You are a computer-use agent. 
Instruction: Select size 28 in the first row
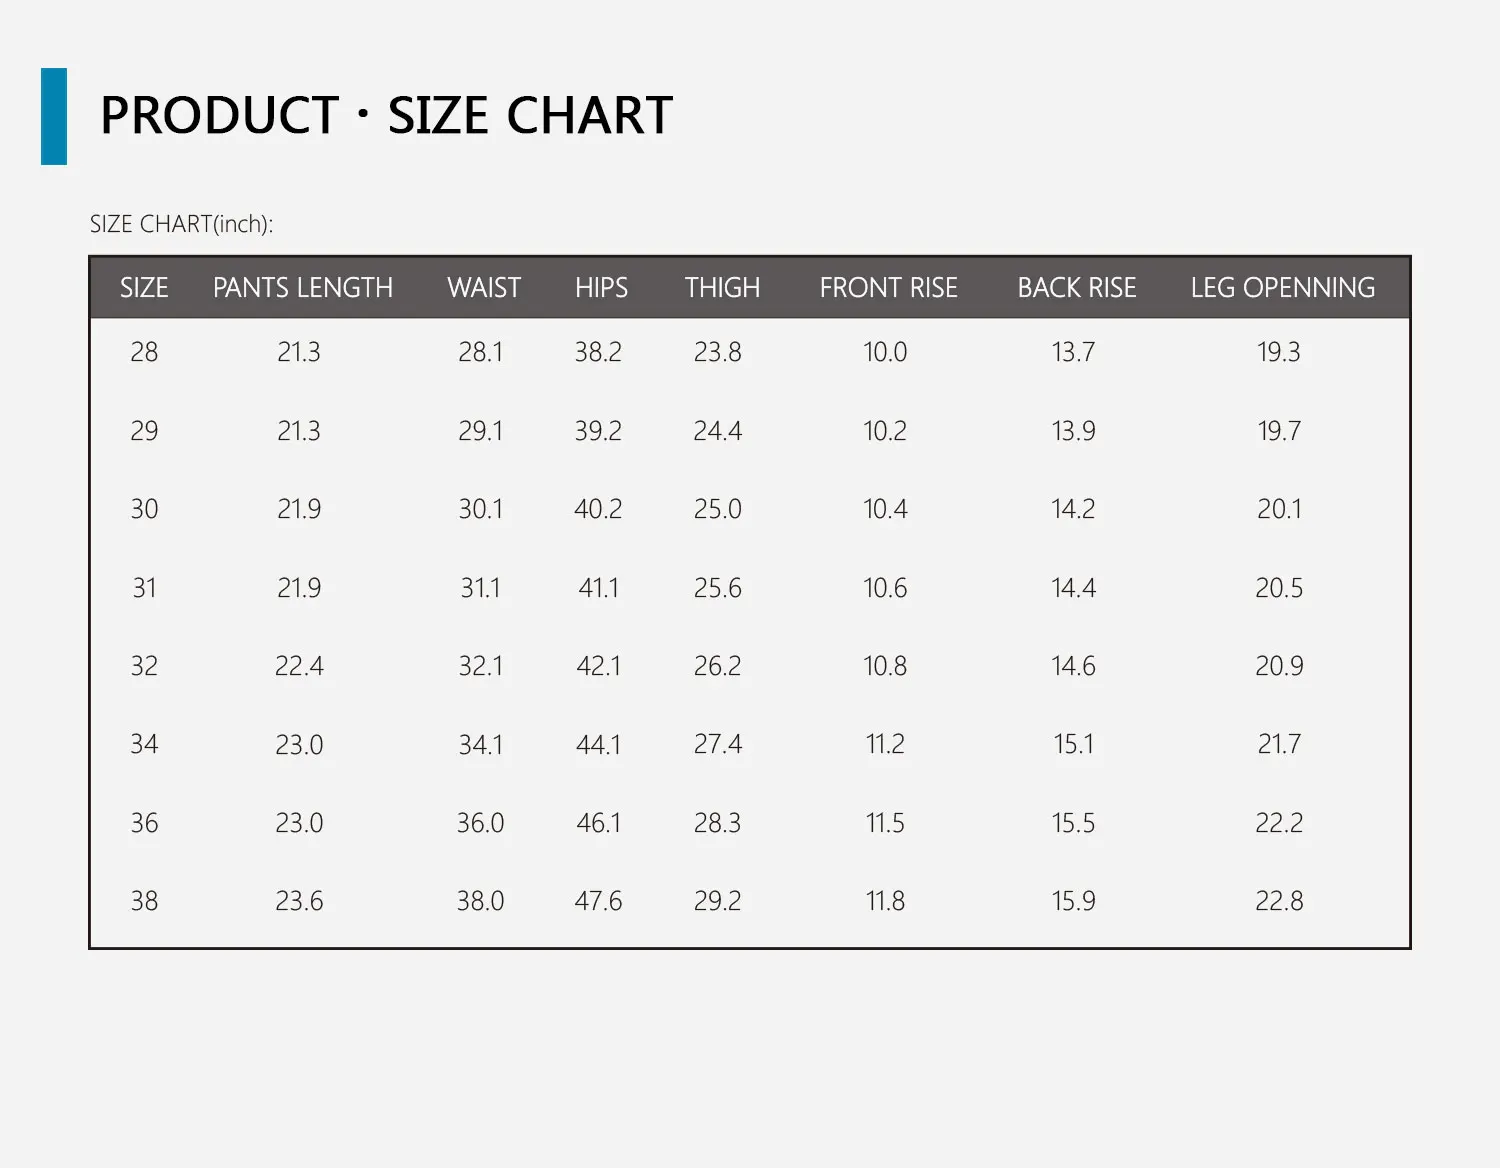(x=144, y=352)
